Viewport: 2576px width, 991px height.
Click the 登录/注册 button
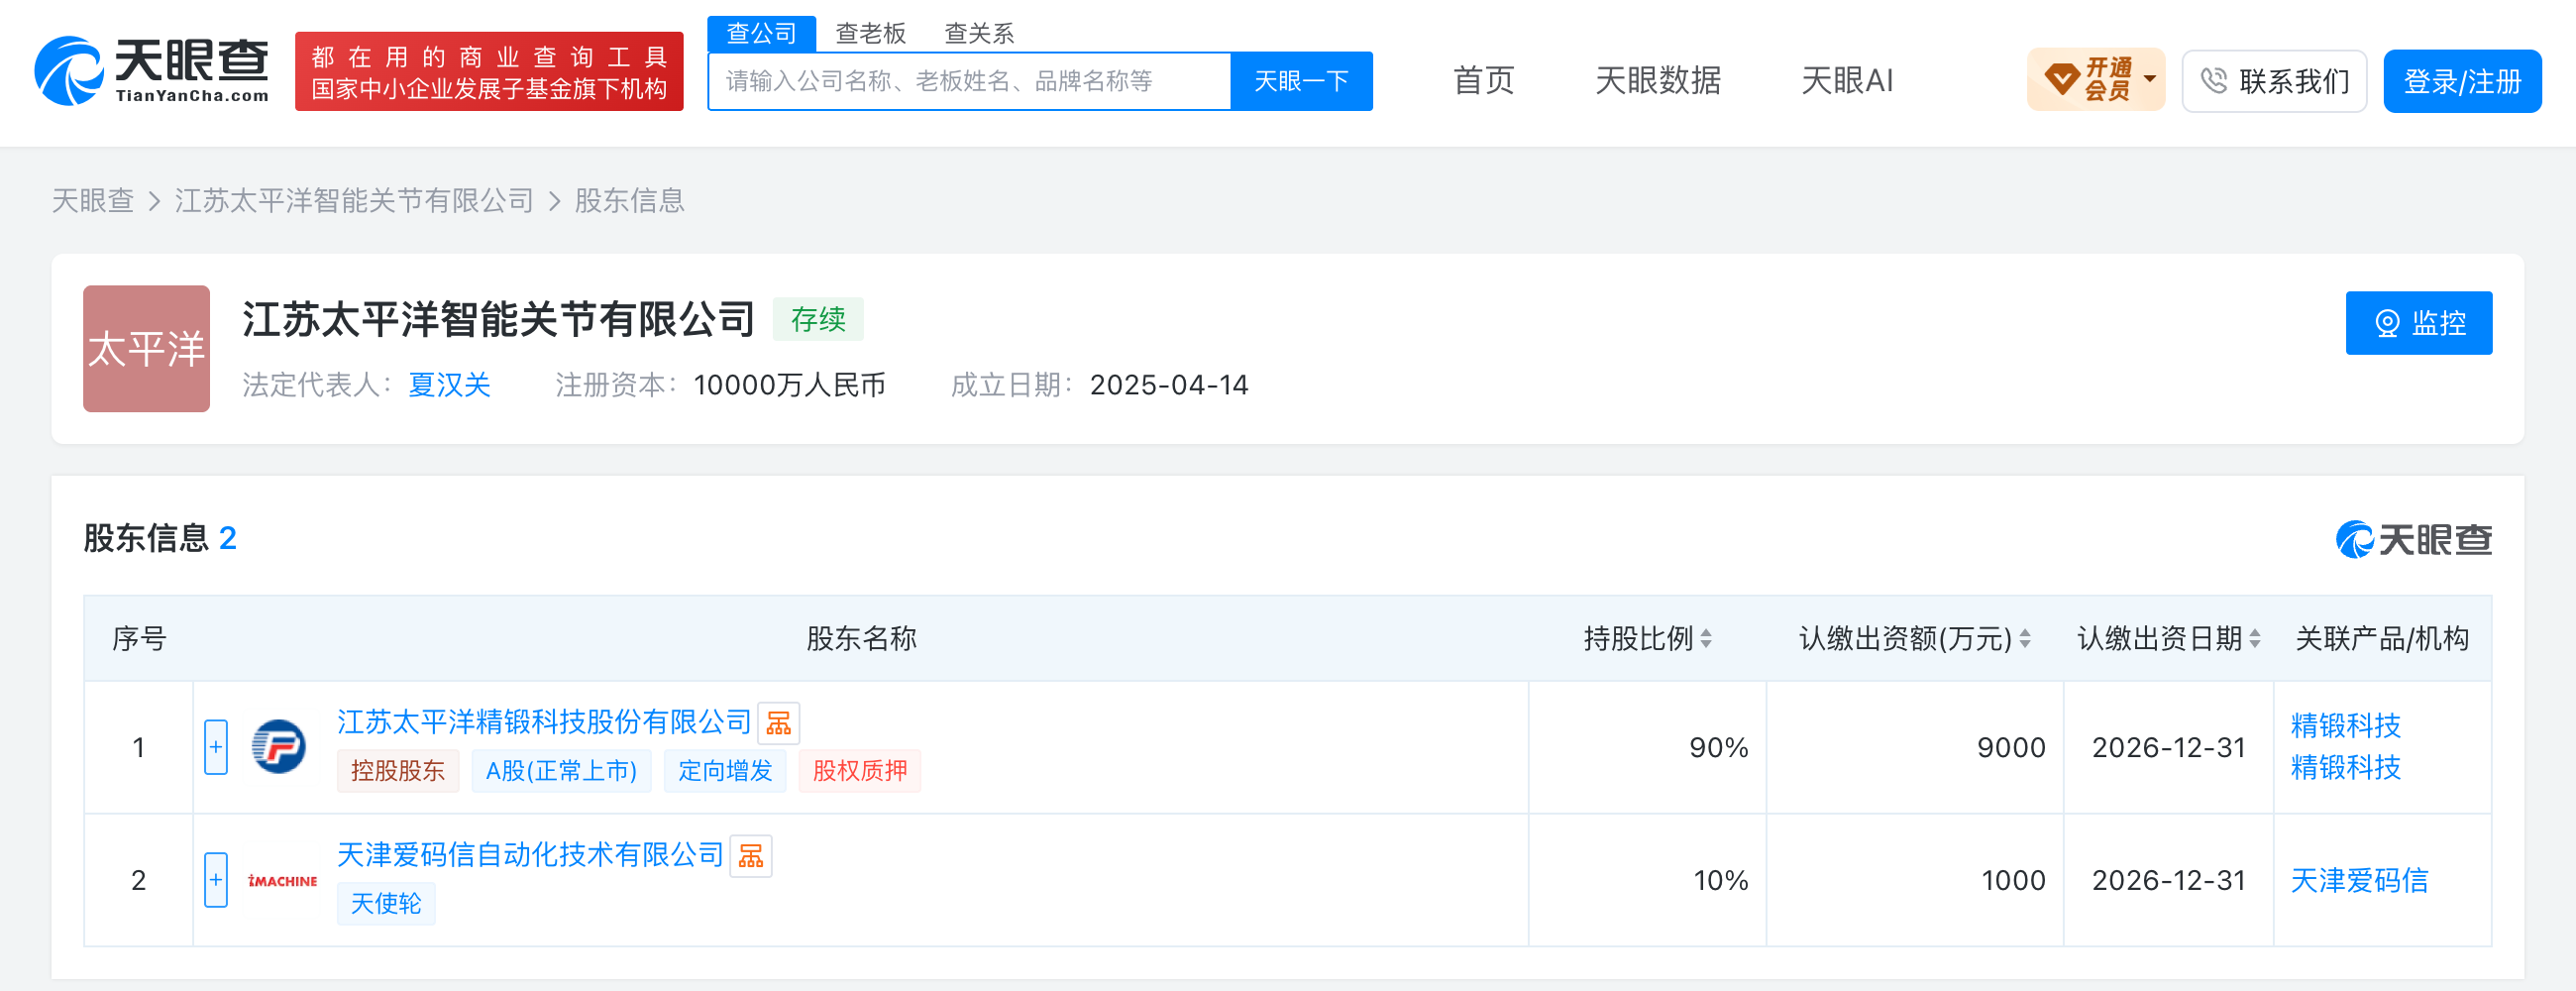point(2462,80)
